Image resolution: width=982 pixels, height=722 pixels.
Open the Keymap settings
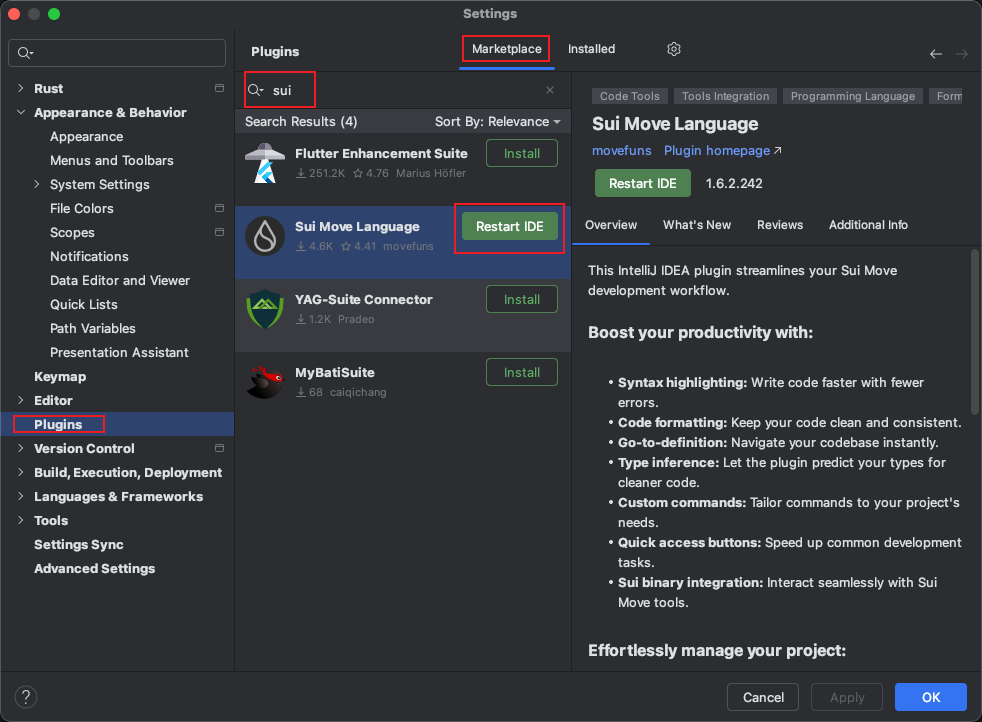[x=59, y=376]
